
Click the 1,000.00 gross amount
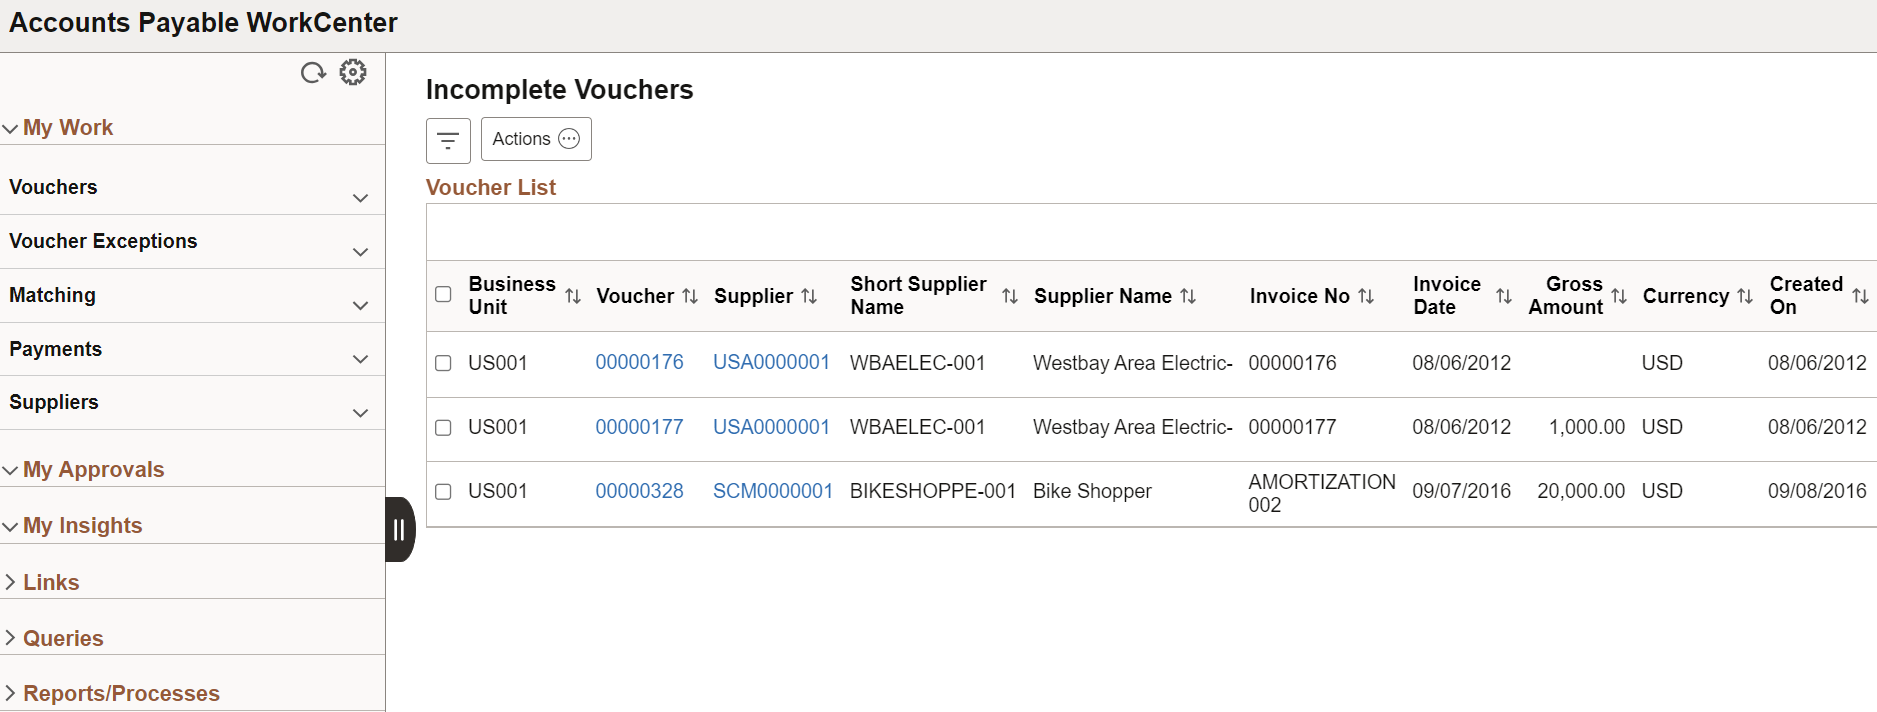click(1587, 427)
